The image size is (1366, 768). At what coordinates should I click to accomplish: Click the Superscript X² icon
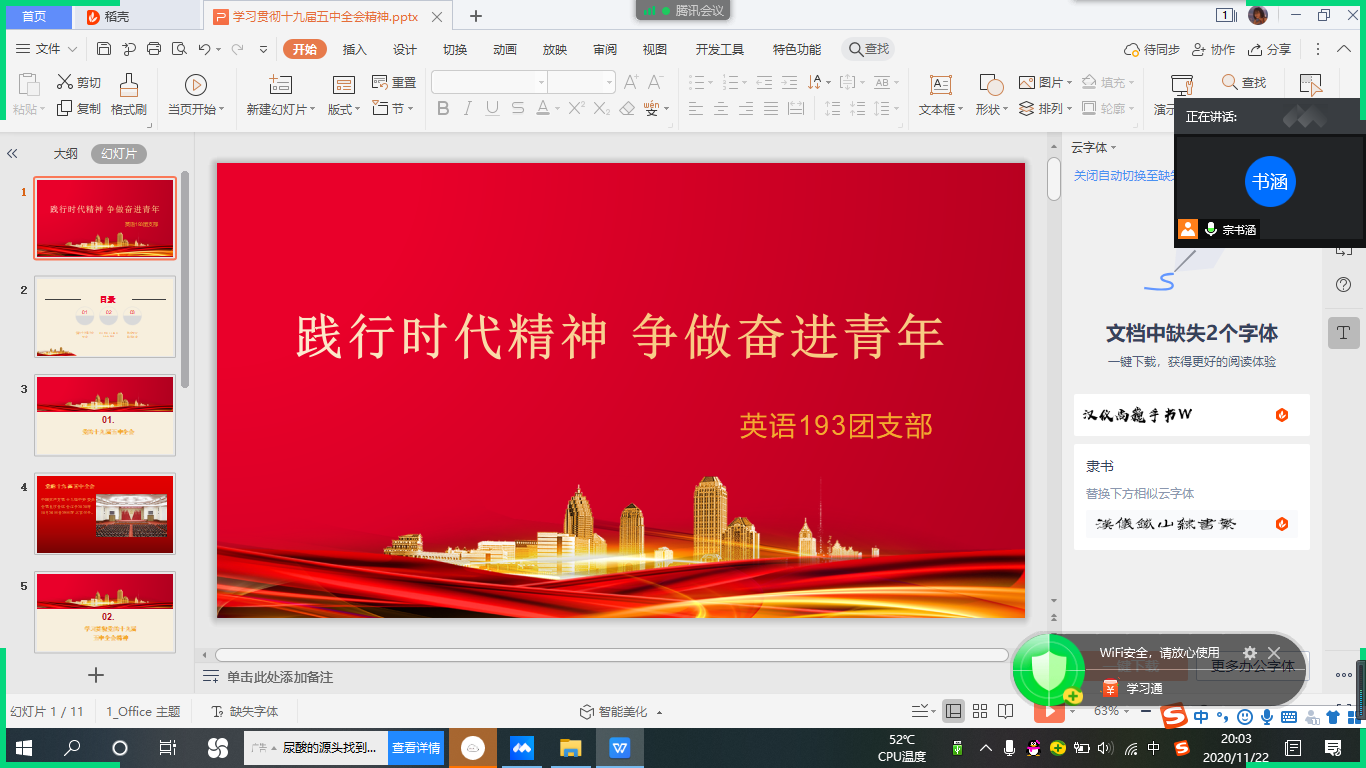(576, 108)
